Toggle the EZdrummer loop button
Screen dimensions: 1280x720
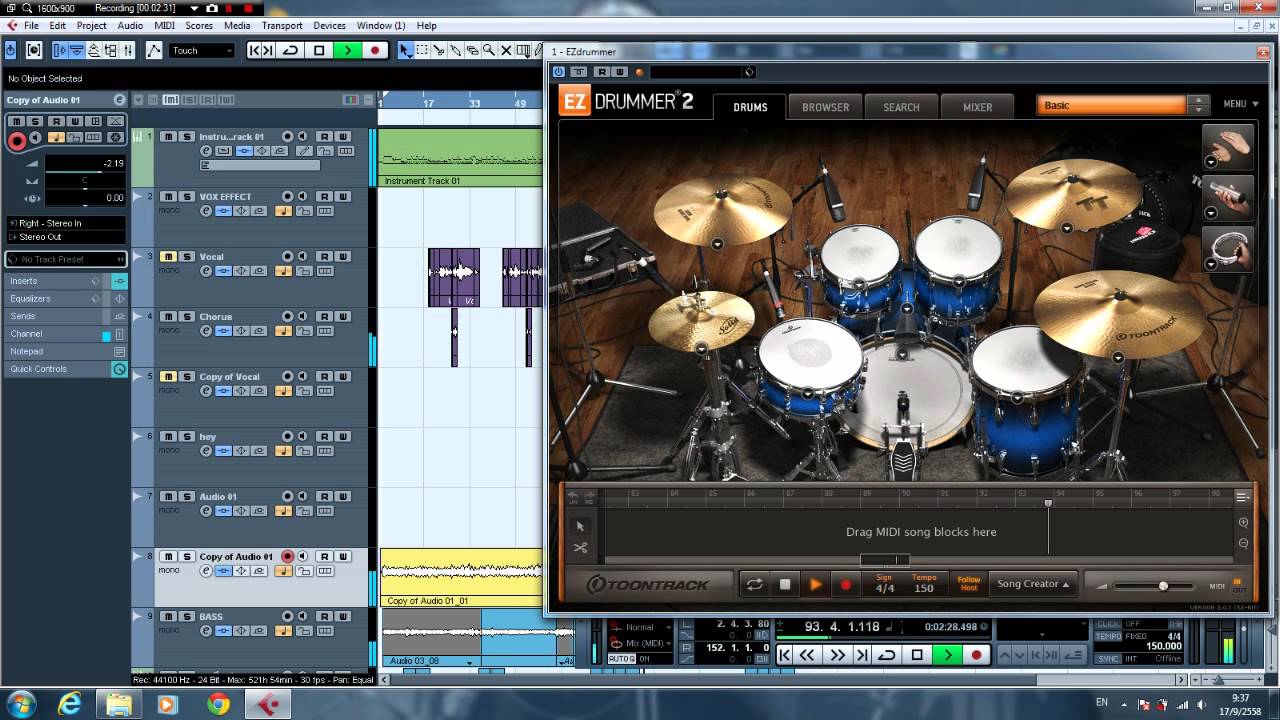(x=754, y=584)
